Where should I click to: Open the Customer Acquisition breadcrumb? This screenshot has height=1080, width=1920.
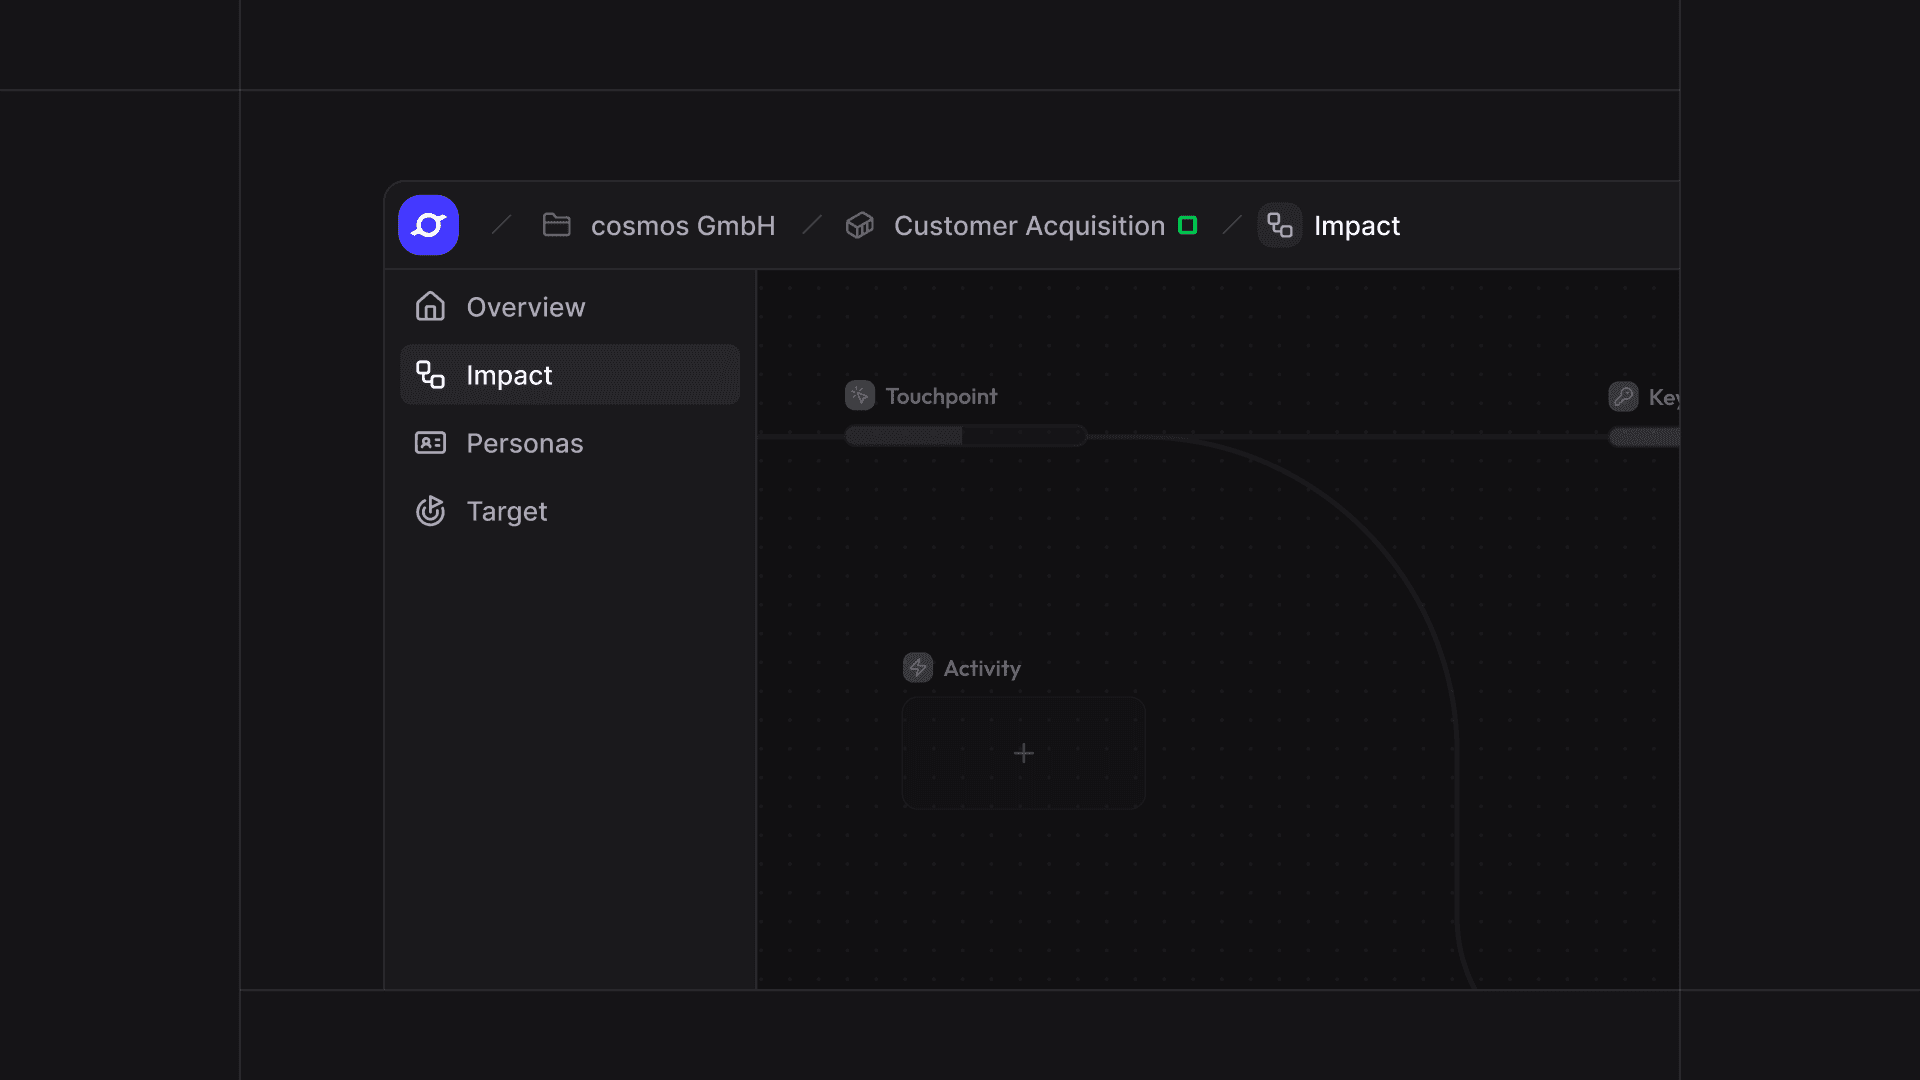coord(1029,226)
